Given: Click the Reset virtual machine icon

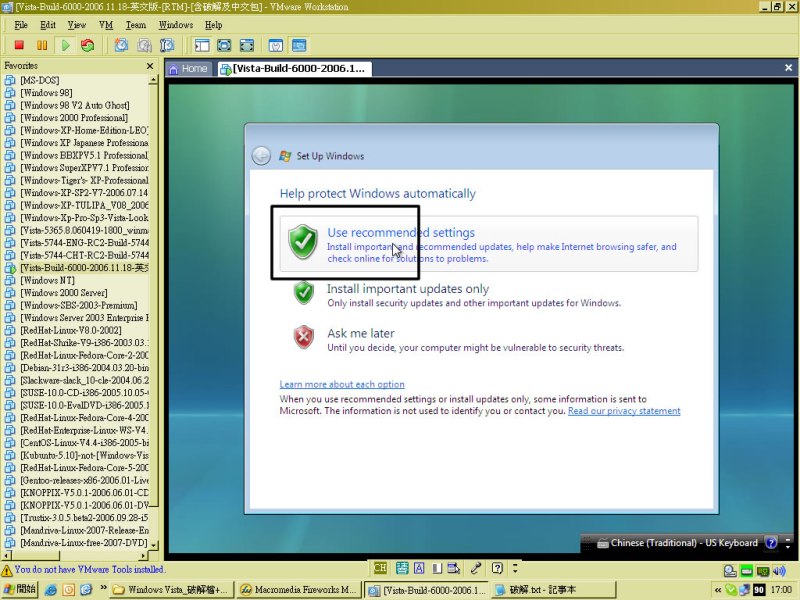Looking at the screenshot, I should point(88,45).
